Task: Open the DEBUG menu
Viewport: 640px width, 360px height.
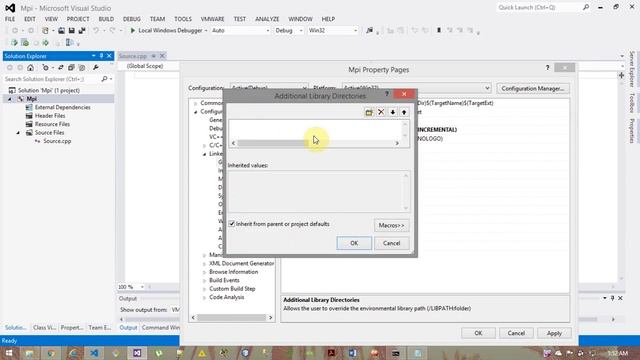Action: 131,19
